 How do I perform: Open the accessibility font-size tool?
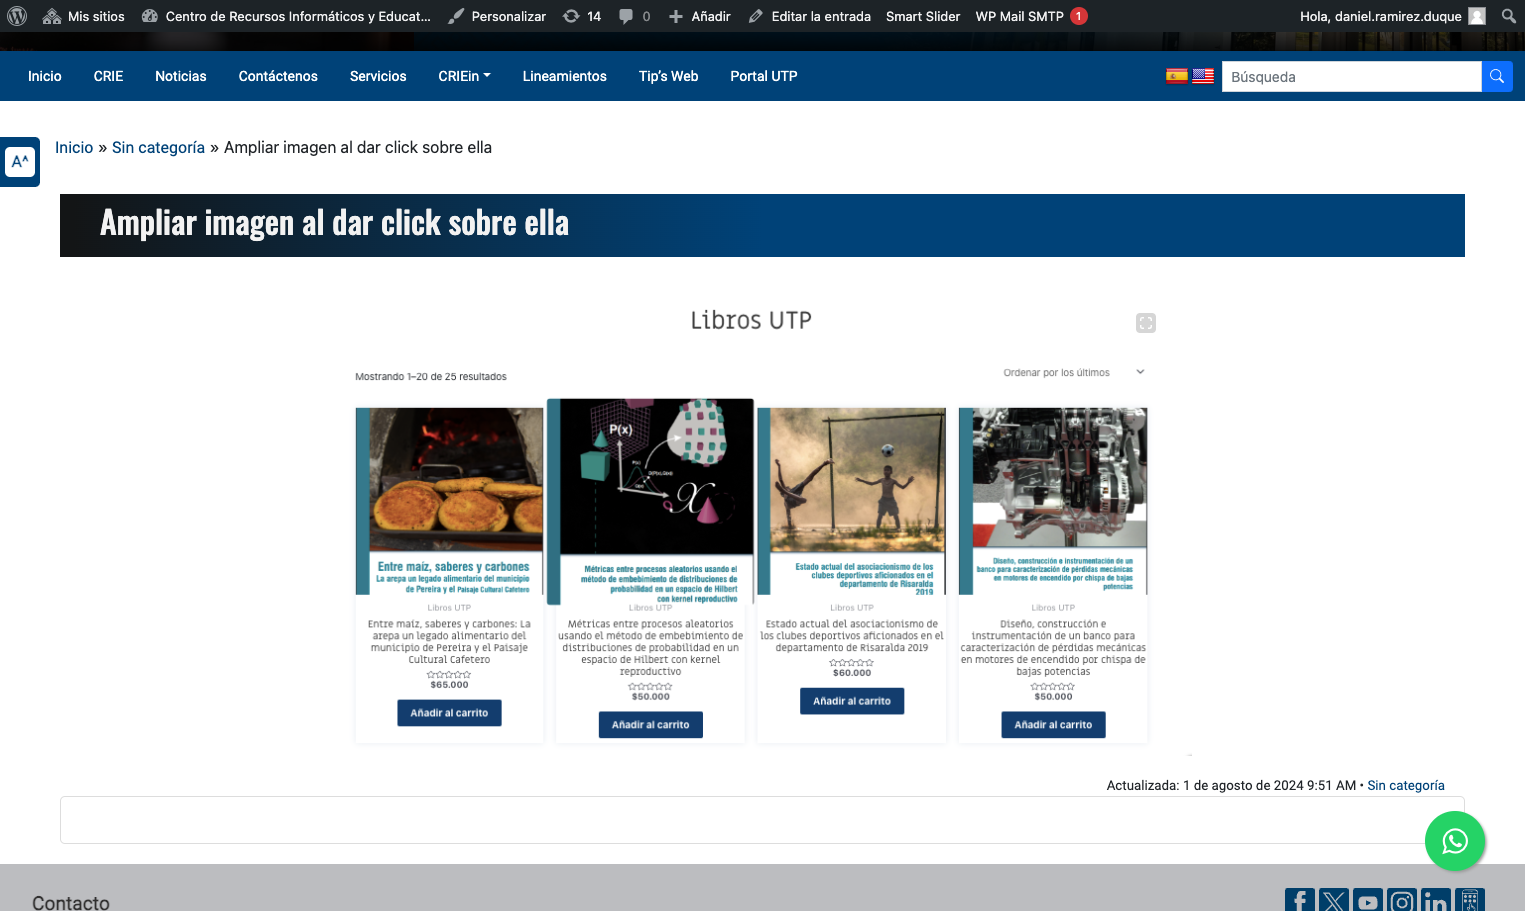click(20, 162)
